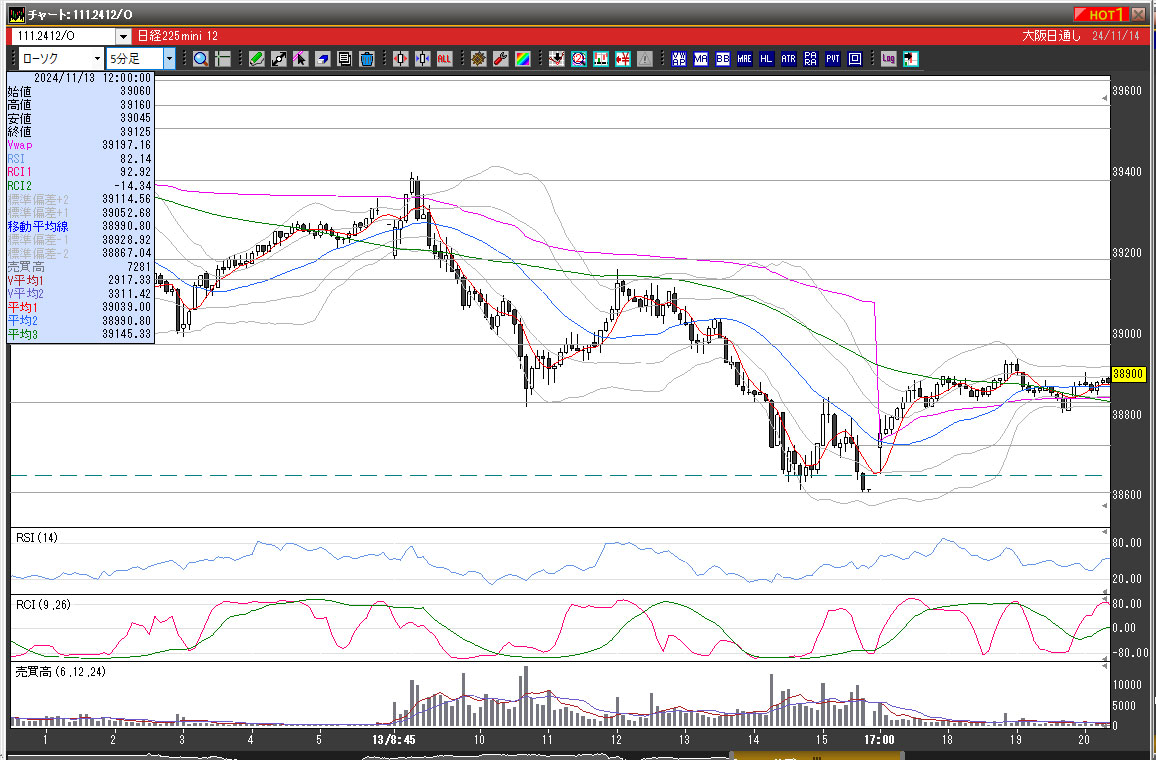Click the red ALL display button
Image resolution: width=1156 pixels, height=760 pixels.
click(444, 59)
